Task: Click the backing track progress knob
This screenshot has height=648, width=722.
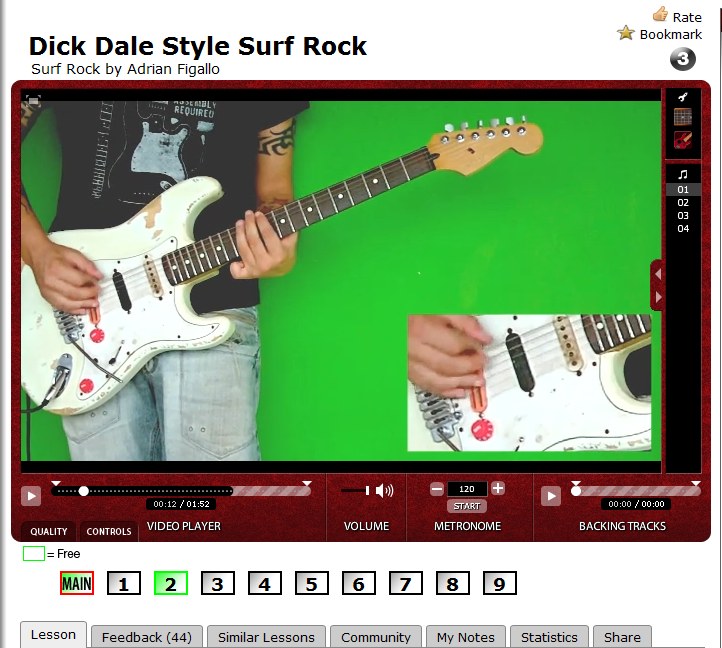Action: pos(576,491)
